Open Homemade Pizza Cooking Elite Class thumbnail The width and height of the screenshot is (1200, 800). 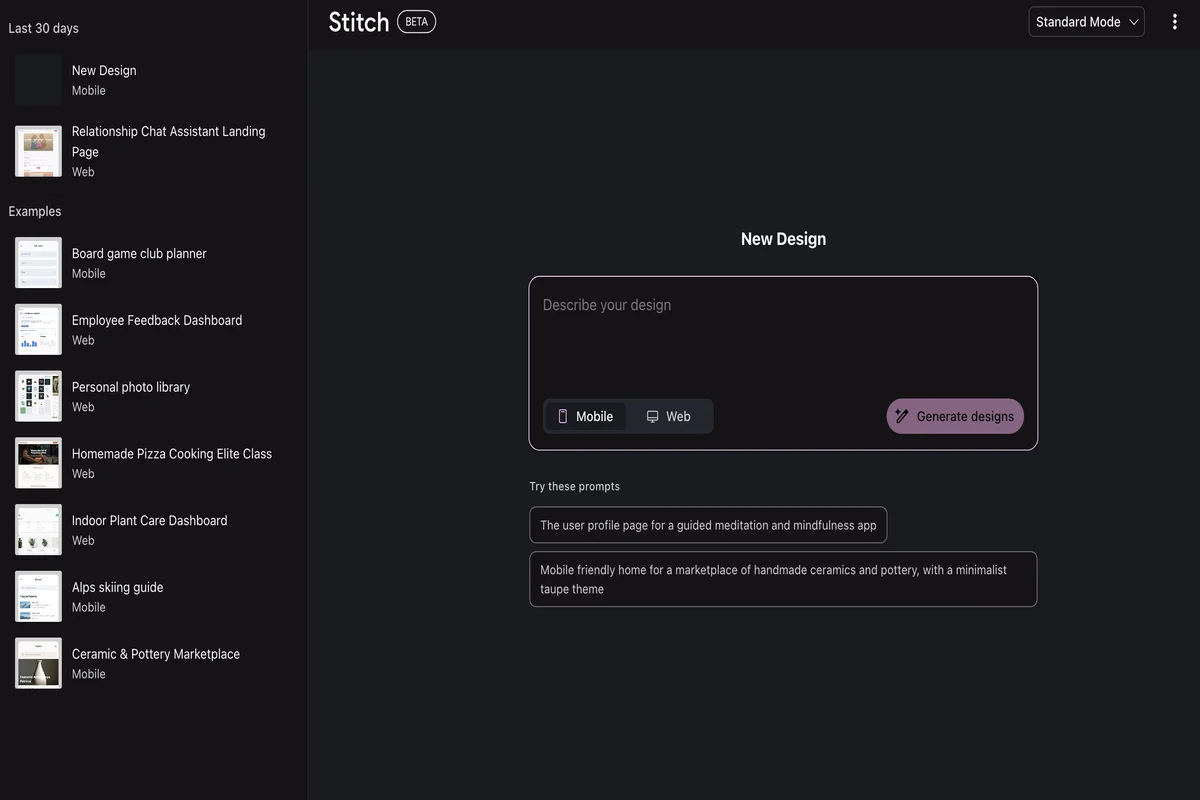(x=38, y=463)
